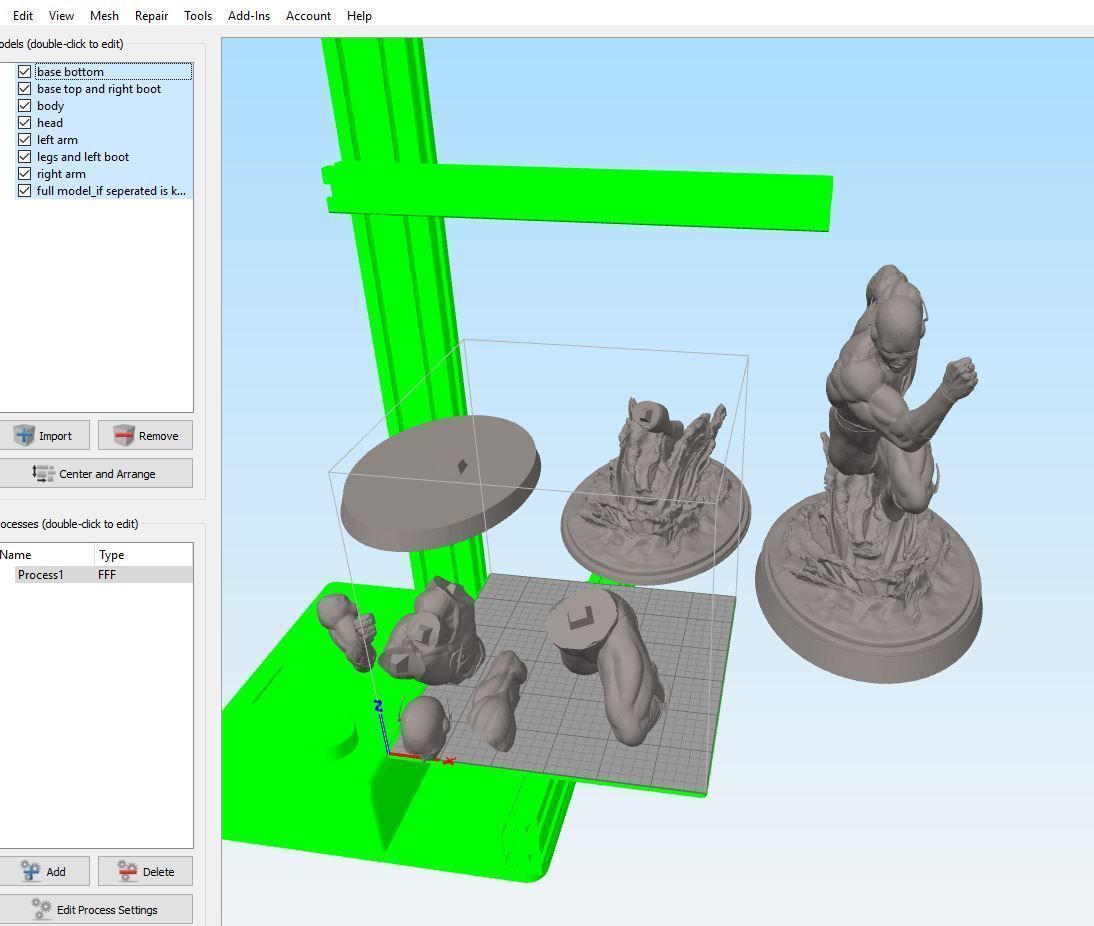Screen dimensions: 1094x926
Task: Toggle the head model checkbox
Action: (24, 123)
